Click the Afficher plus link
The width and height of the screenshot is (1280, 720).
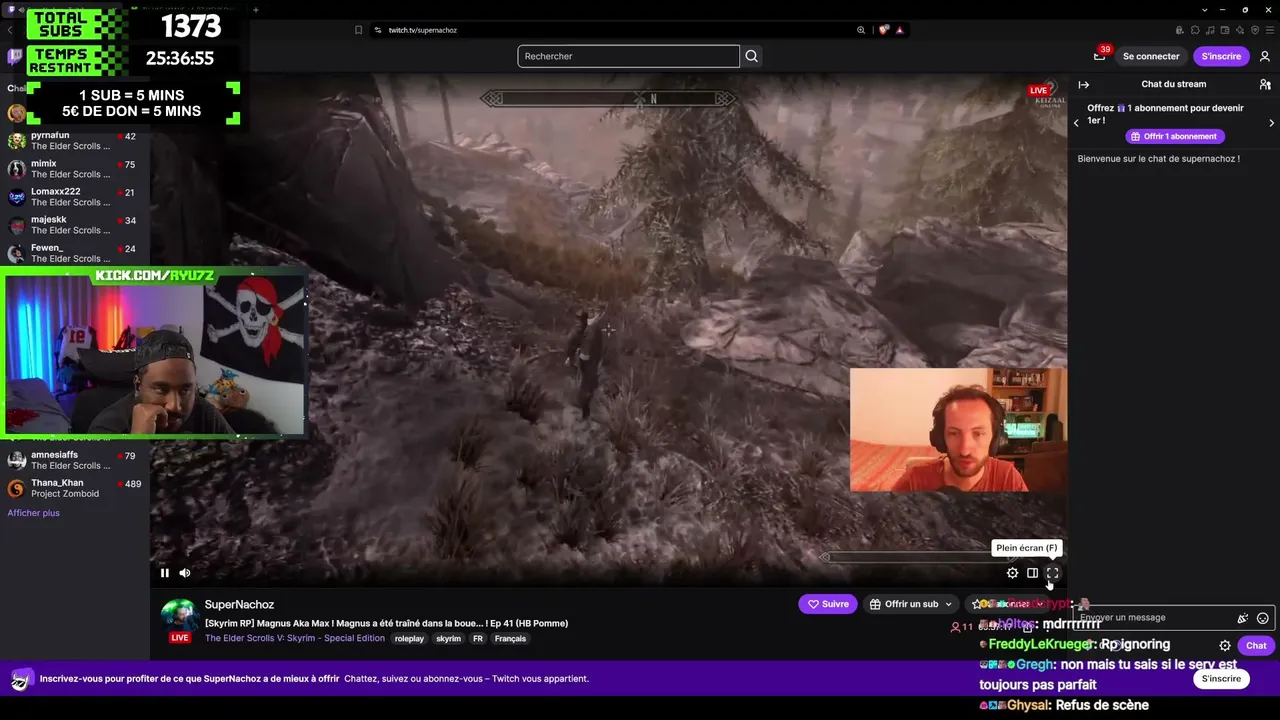click(34, 513)
